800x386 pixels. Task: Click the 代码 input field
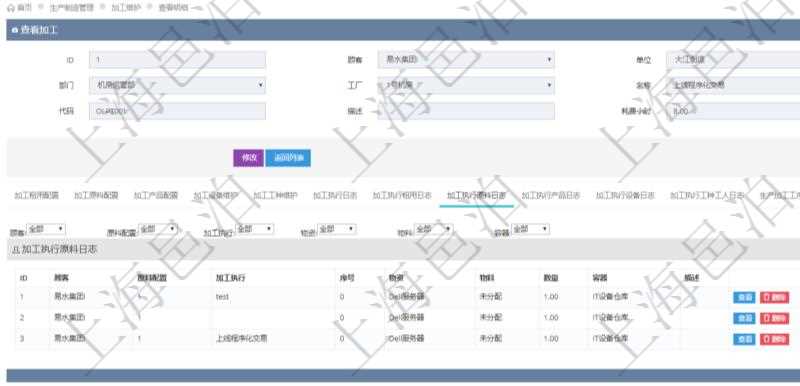click(177, 111)
